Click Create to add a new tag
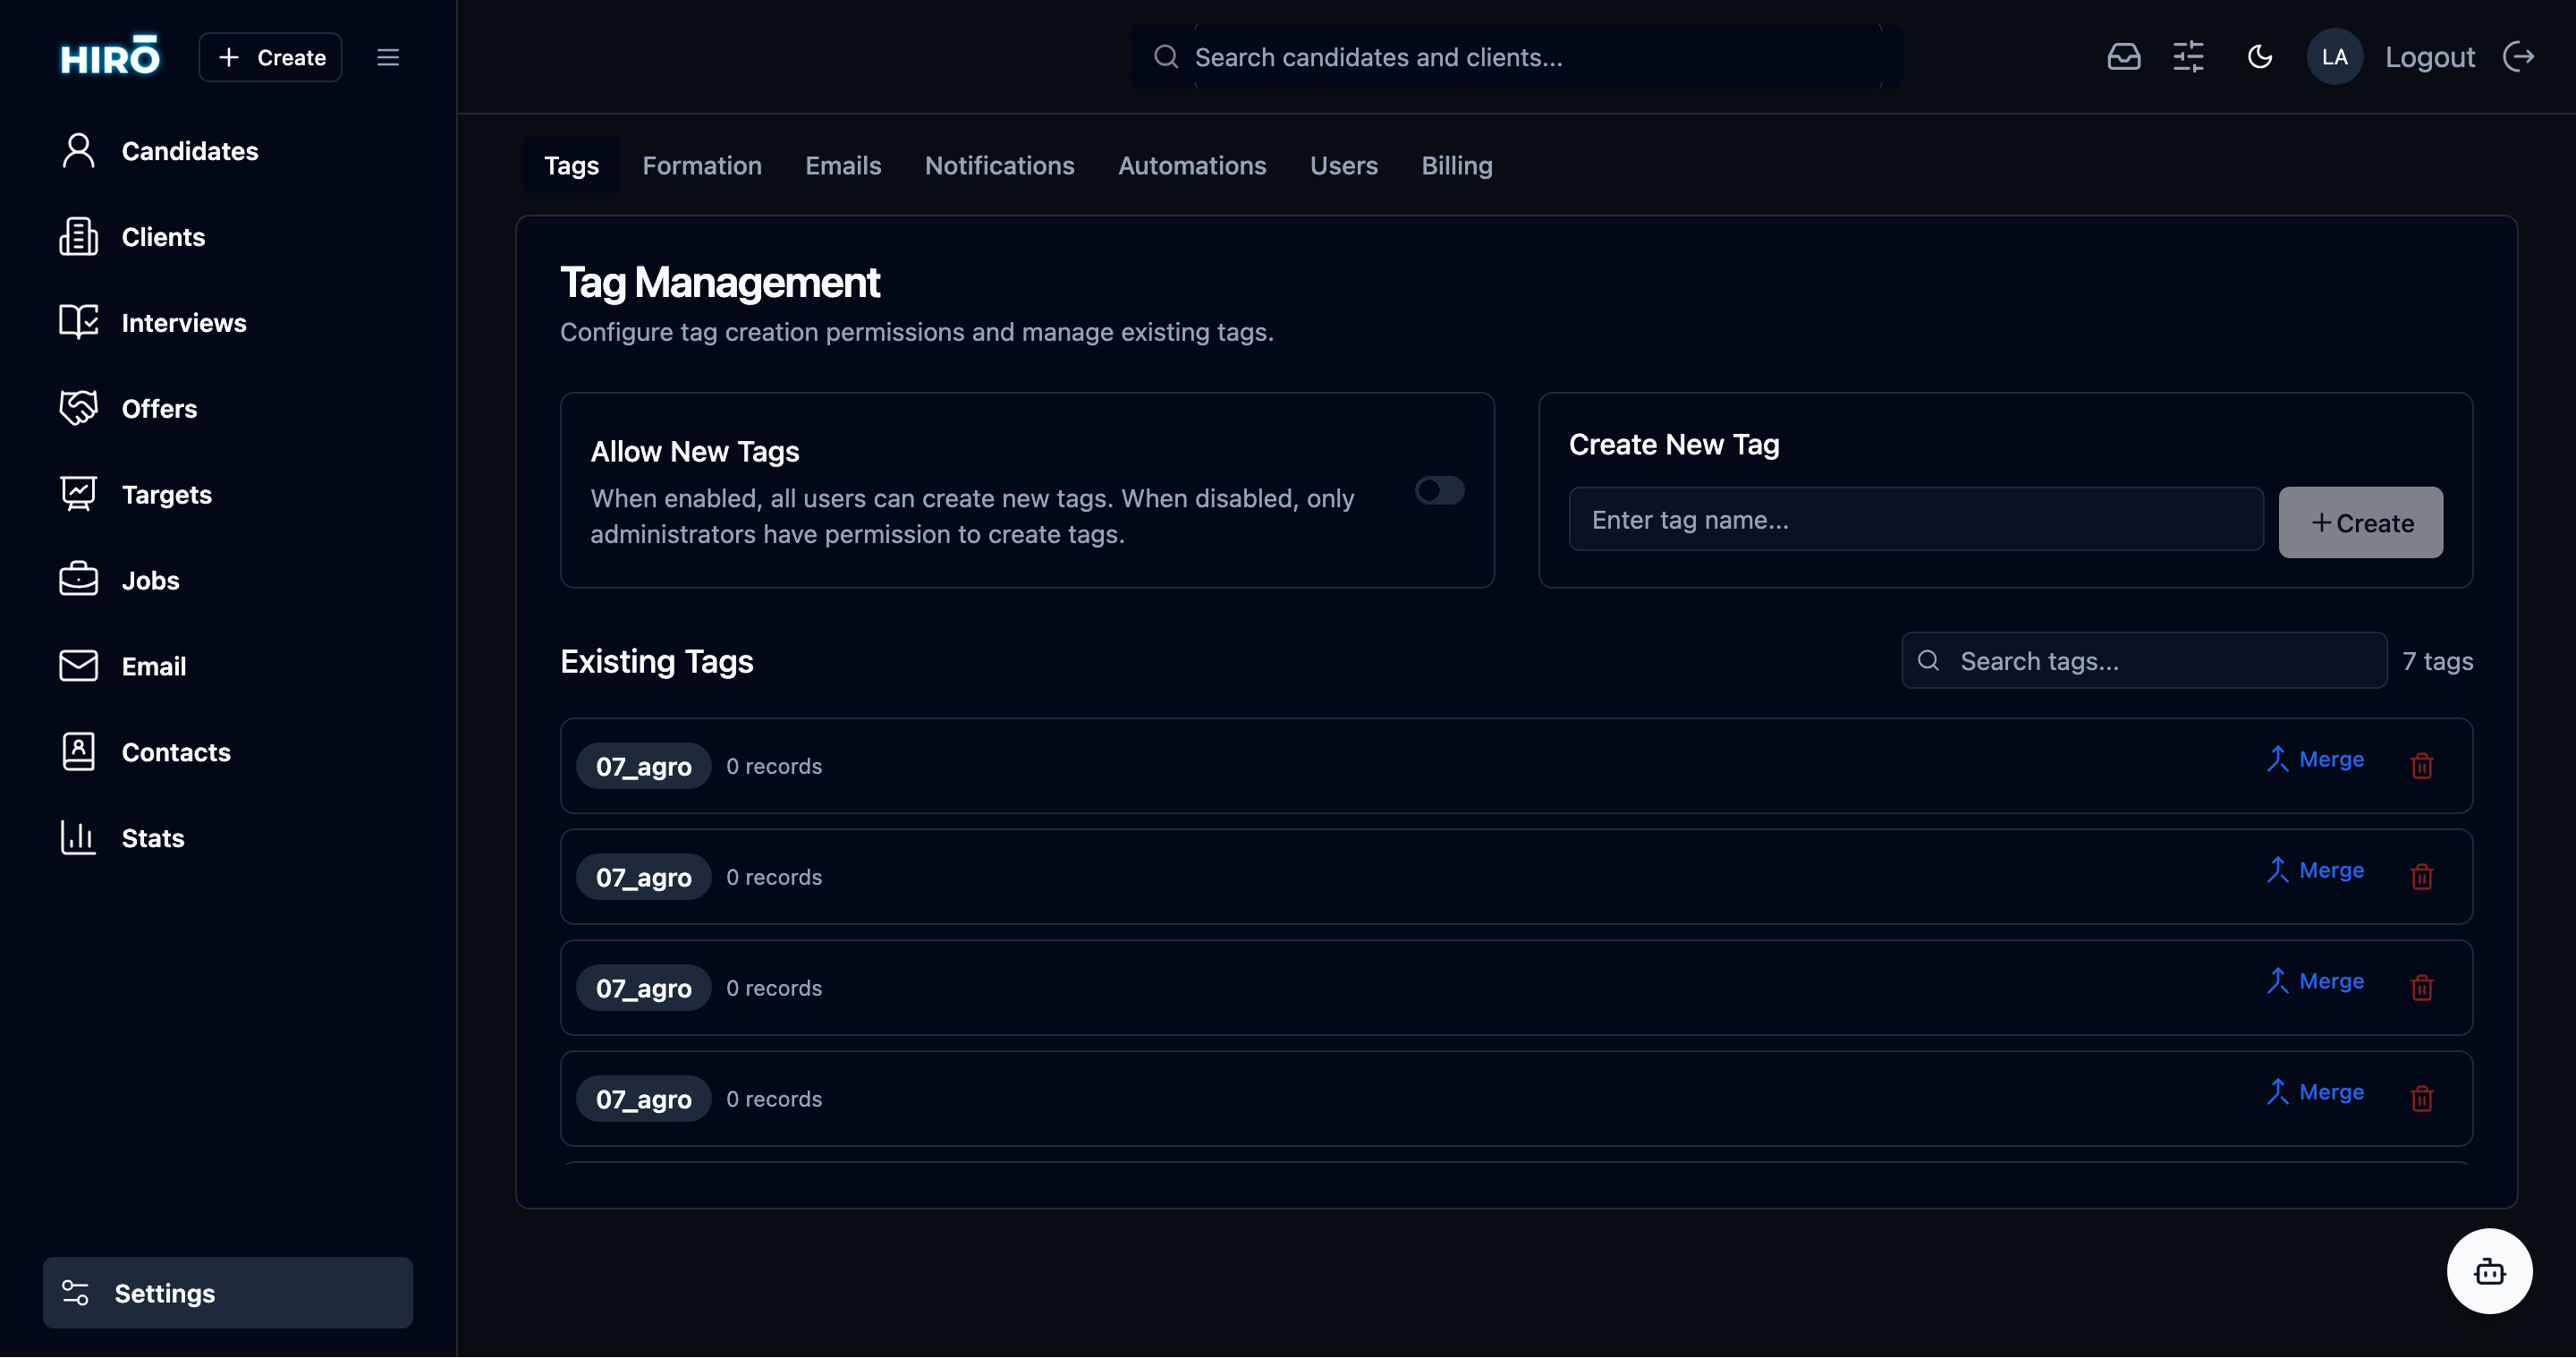The height and width of the screenshot is (1358, 2576). [2360, 521]
